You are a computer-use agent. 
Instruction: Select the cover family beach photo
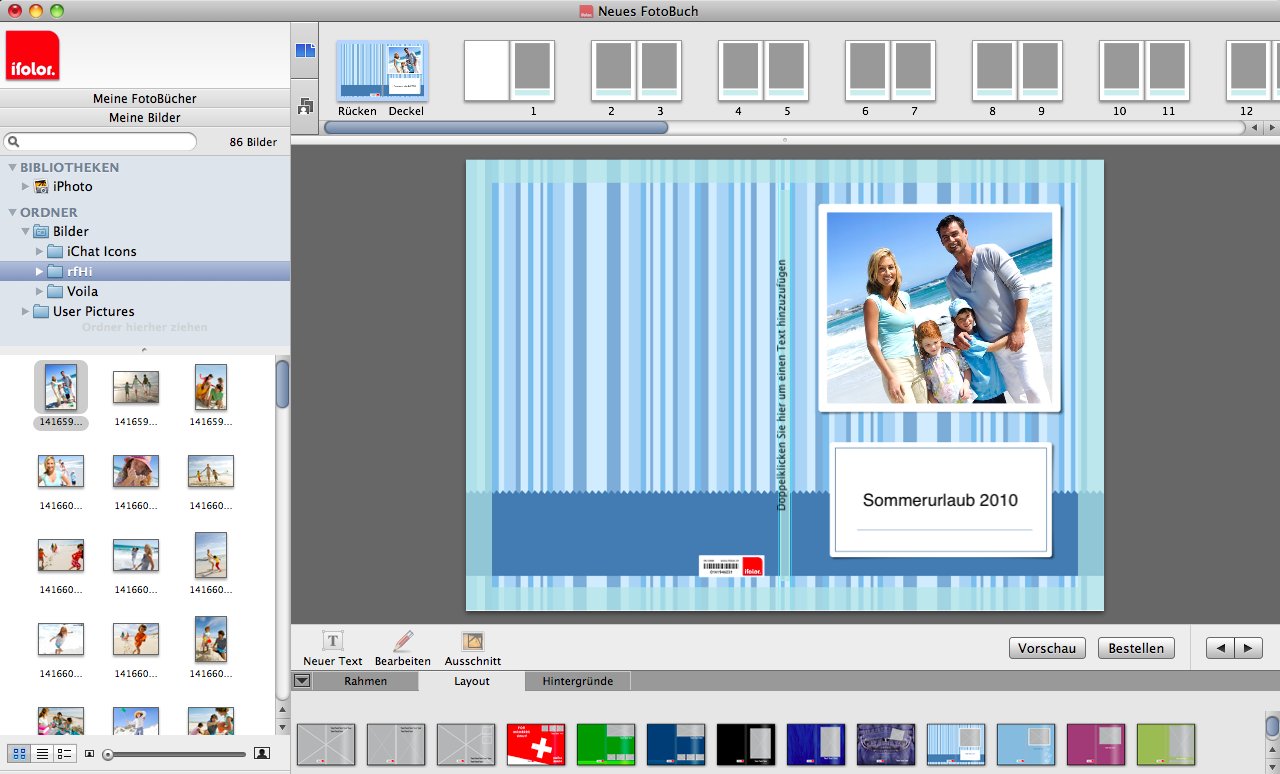point(939,307)
